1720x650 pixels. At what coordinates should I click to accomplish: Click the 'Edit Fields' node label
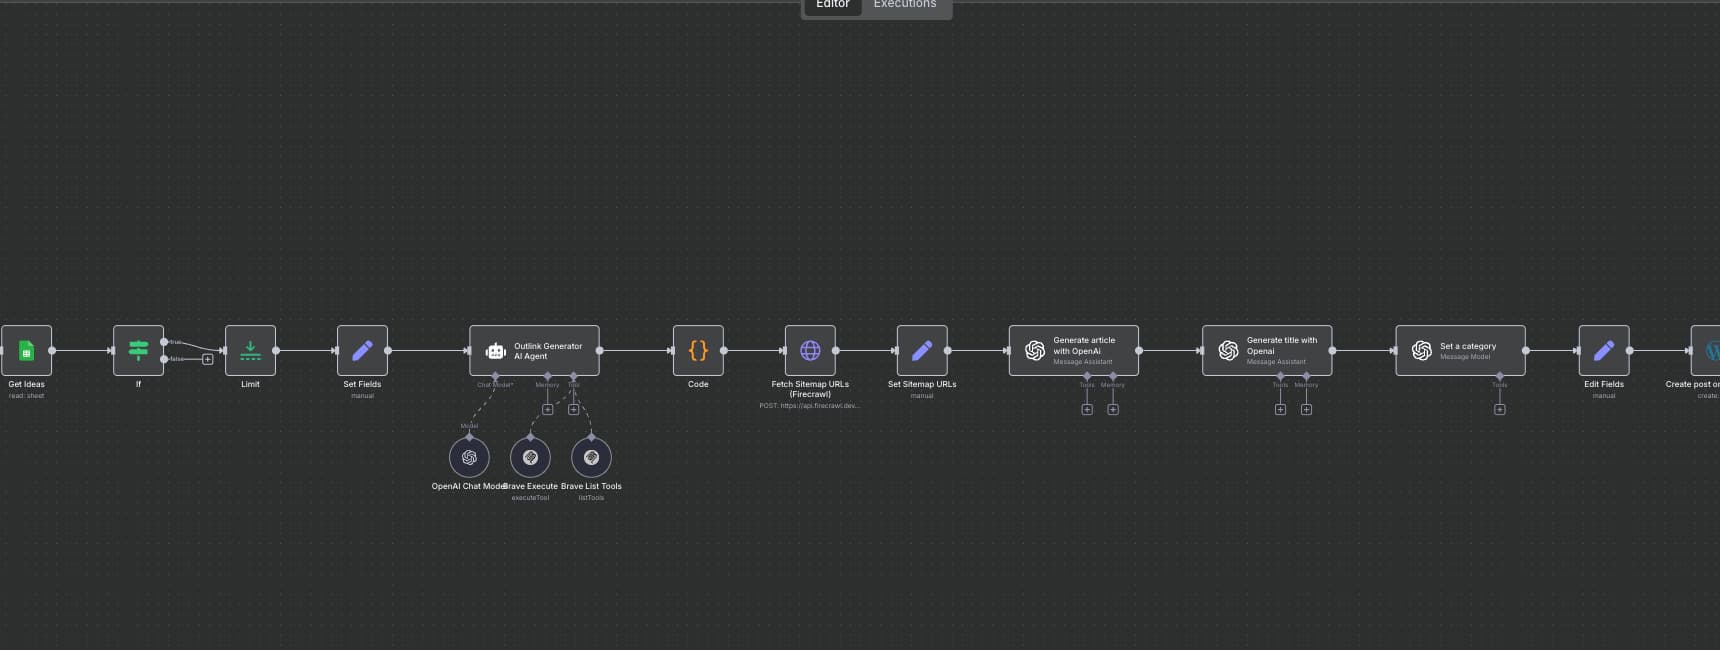pyautogui.click(x=1604, y=384)
